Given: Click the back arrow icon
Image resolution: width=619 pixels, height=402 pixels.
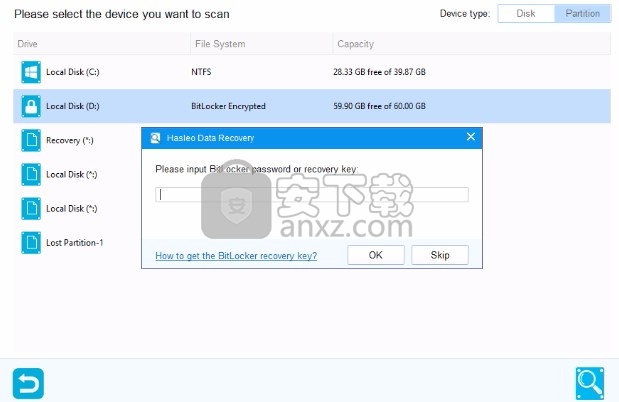Looking at the screenshot, I should [28, 383].
